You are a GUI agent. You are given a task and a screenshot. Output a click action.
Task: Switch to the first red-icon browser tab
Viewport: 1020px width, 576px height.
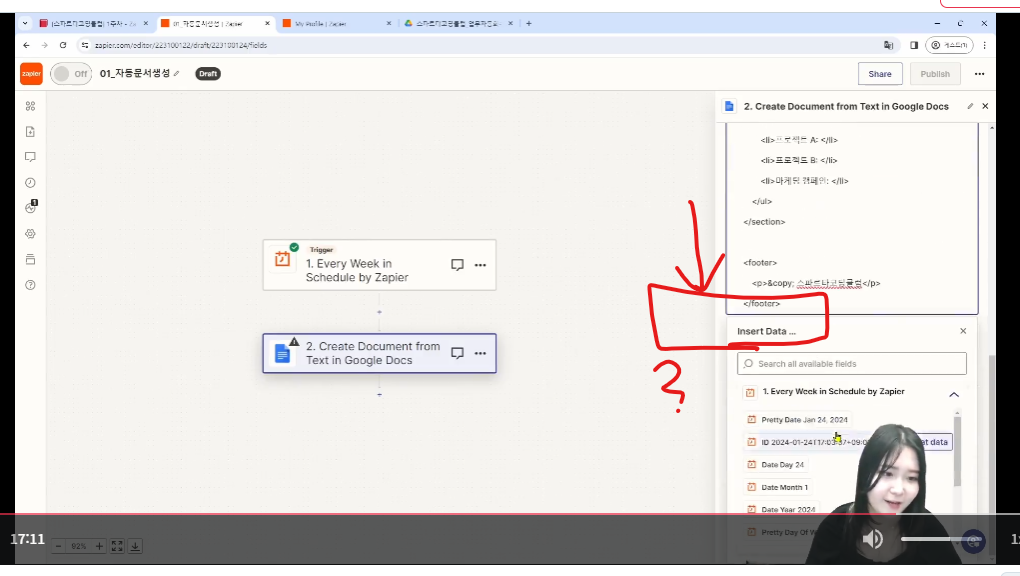coord(93,23)
